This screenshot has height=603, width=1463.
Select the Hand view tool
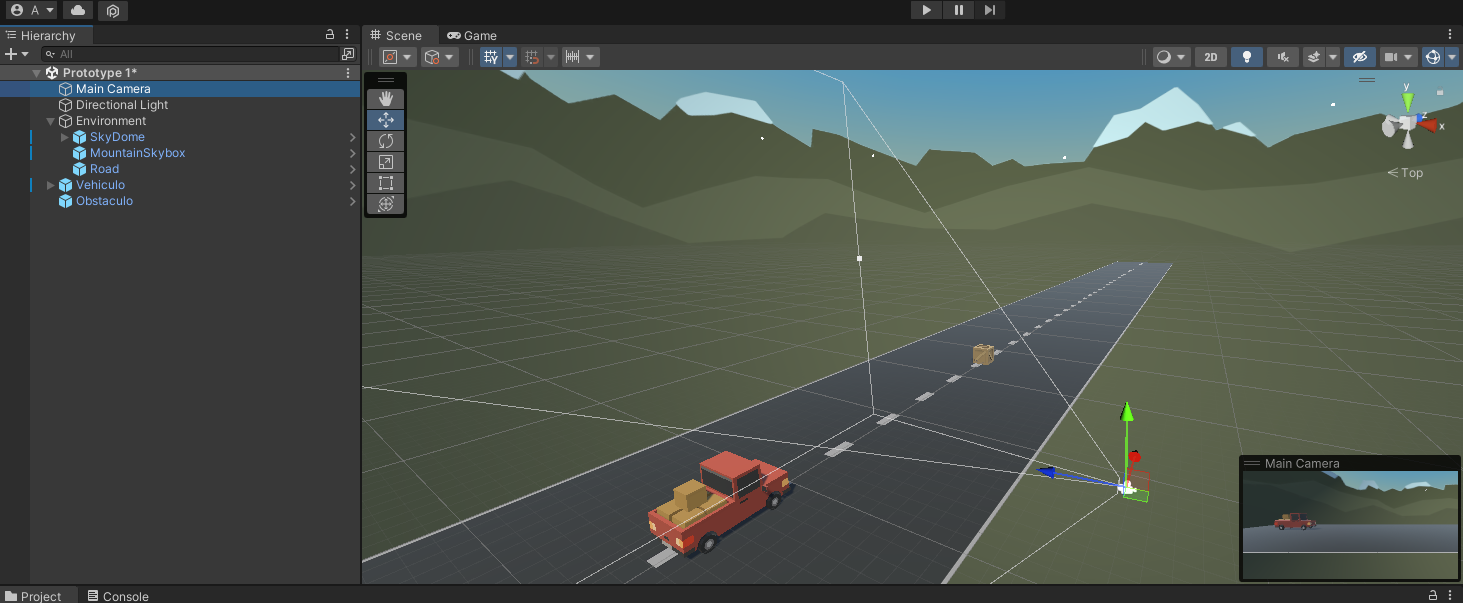[x=386, y=99]
